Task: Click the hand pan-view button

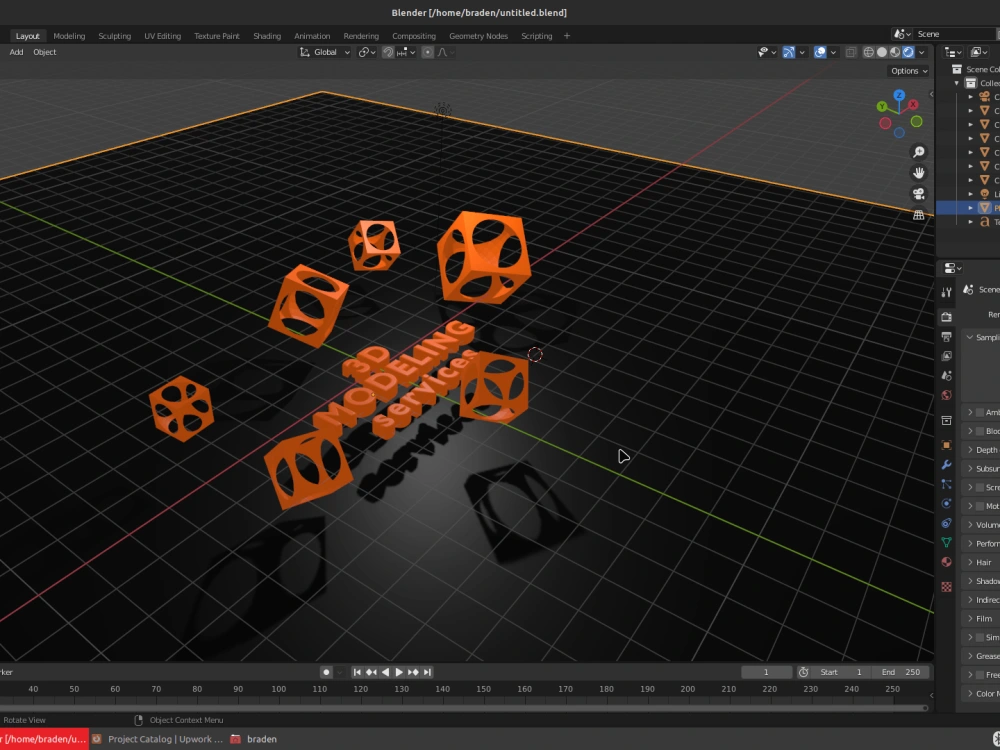Action: click(x=918, y=173)
